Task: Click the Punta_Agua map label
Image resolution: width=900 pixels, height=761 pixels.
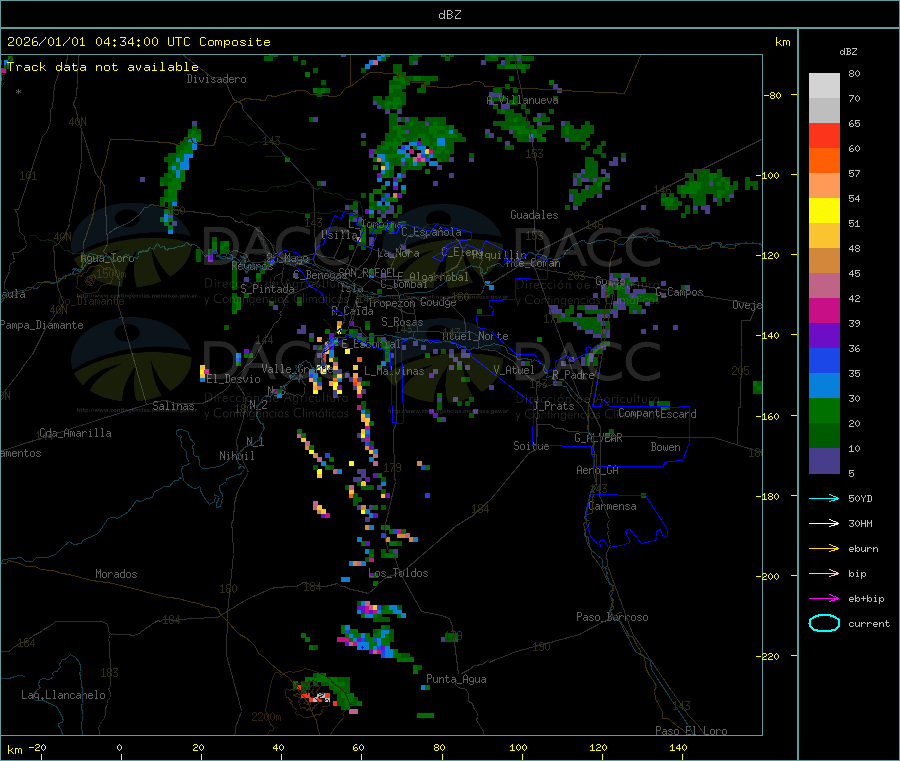Action: 456,679
